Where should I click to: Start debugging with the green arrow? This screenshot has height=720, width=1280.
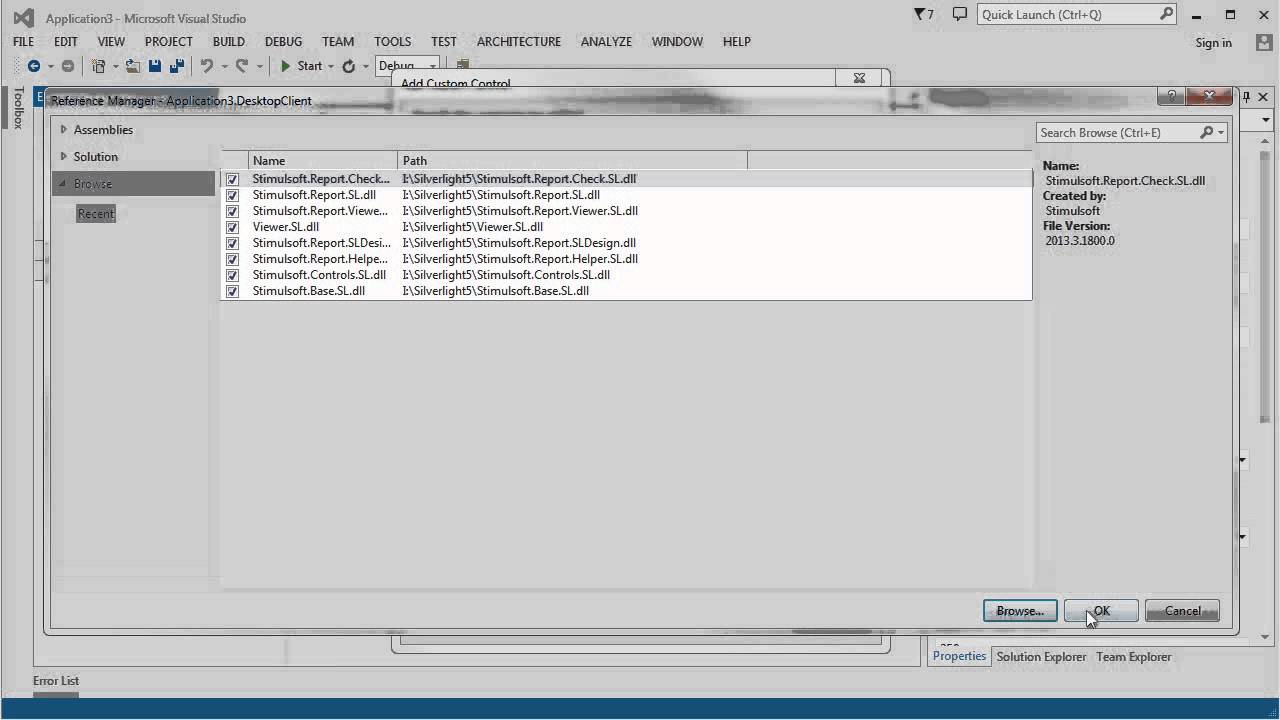[286, 66]
